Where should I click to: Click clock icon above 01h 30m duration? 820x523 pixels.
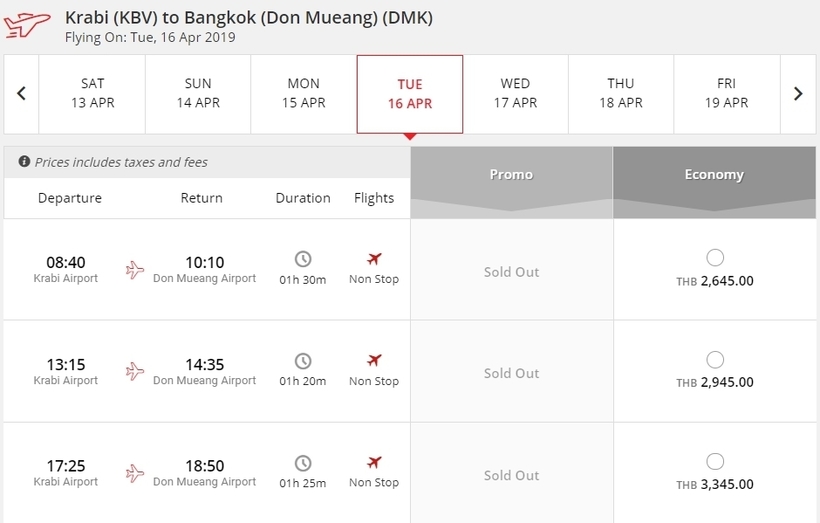point(303,259)
